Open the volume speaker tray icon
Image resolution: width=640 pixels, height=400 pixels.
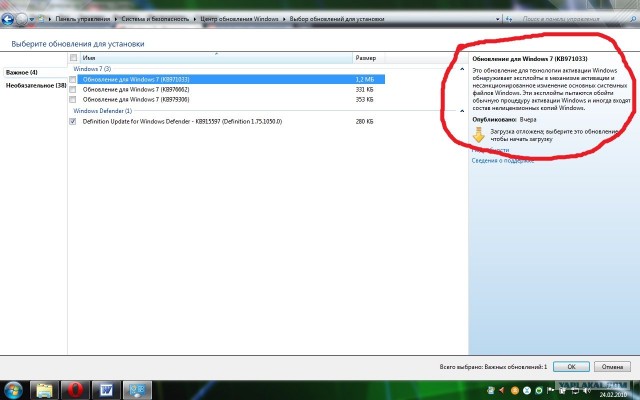[x=587, y=391]
